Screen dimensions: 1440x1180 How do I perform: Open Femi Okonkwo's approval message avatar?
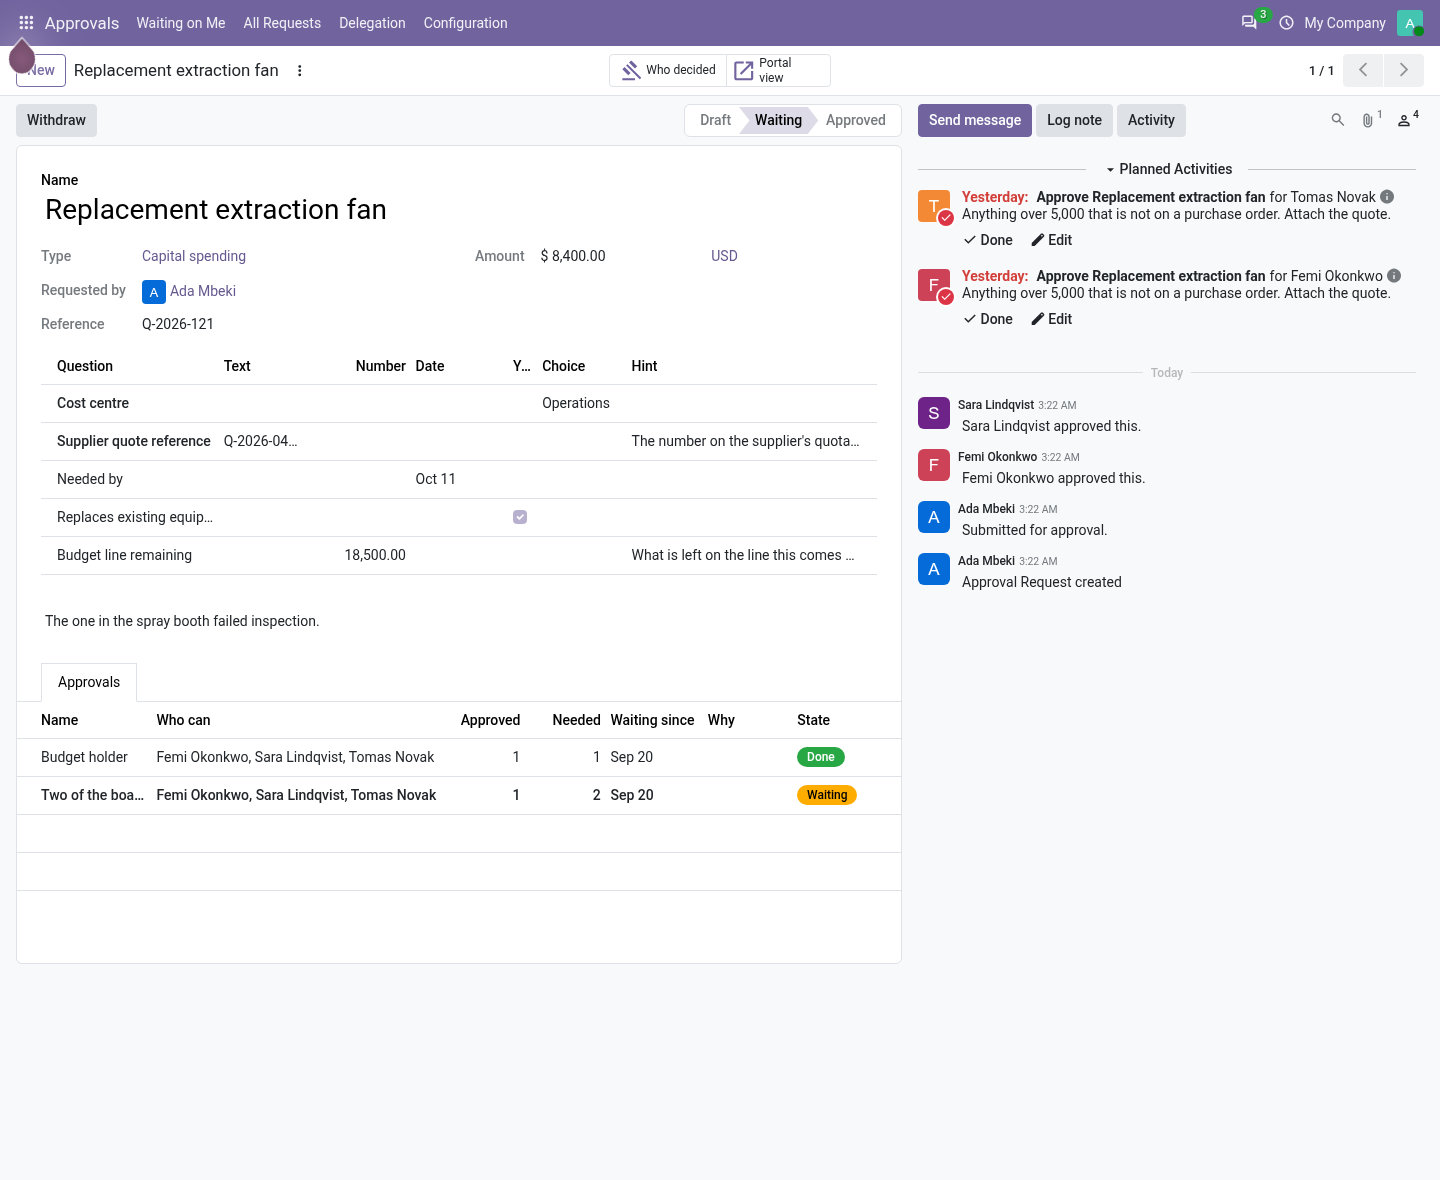coord(934,465)
